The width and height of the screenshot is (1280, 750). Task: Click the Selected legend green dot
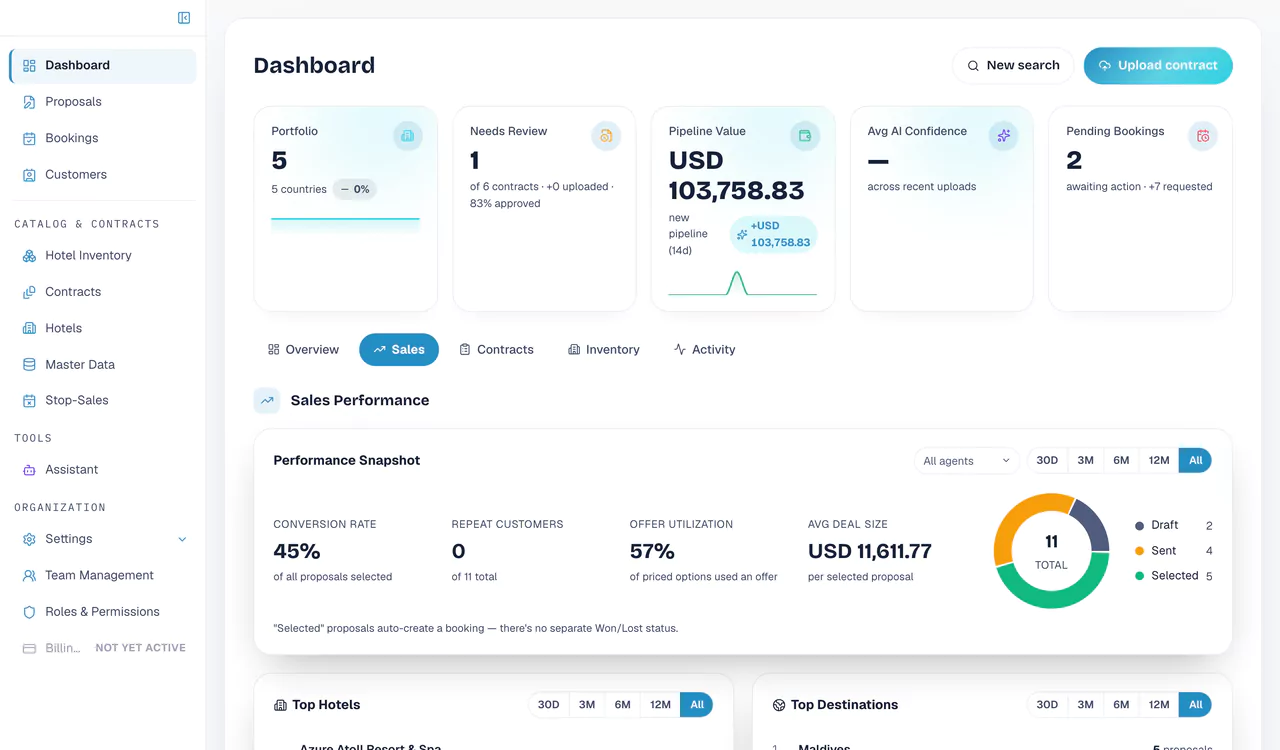1139,576
